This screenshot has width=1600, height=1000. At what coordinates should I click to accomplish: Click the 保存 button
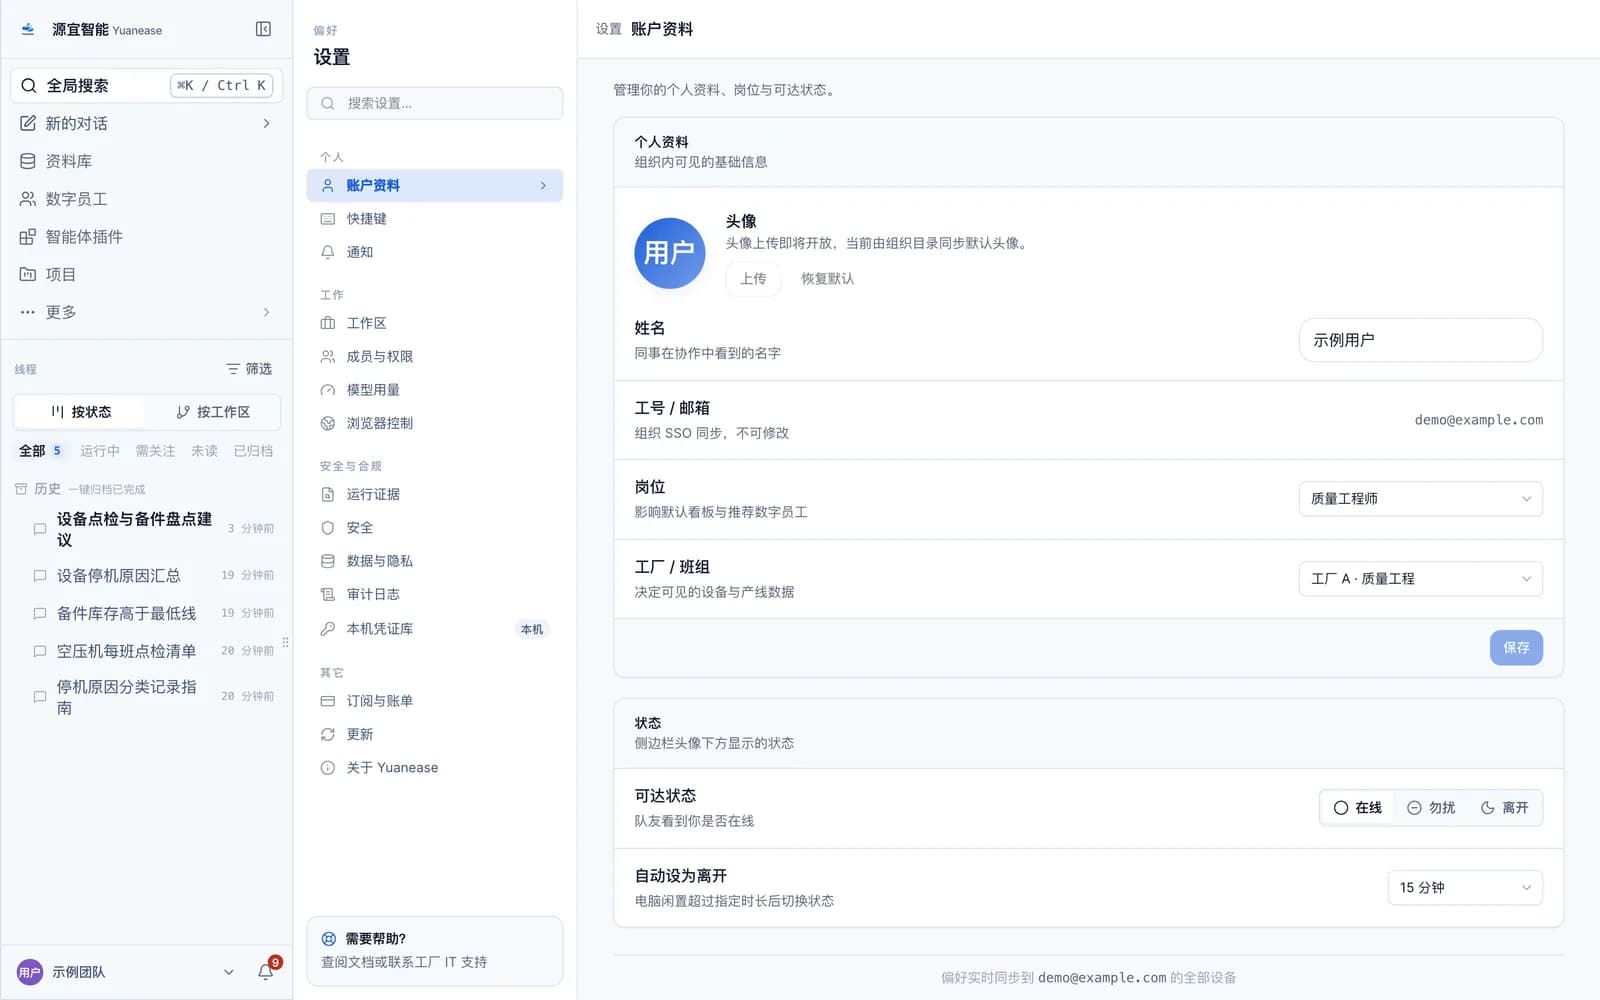click(x=1516, y=648)
